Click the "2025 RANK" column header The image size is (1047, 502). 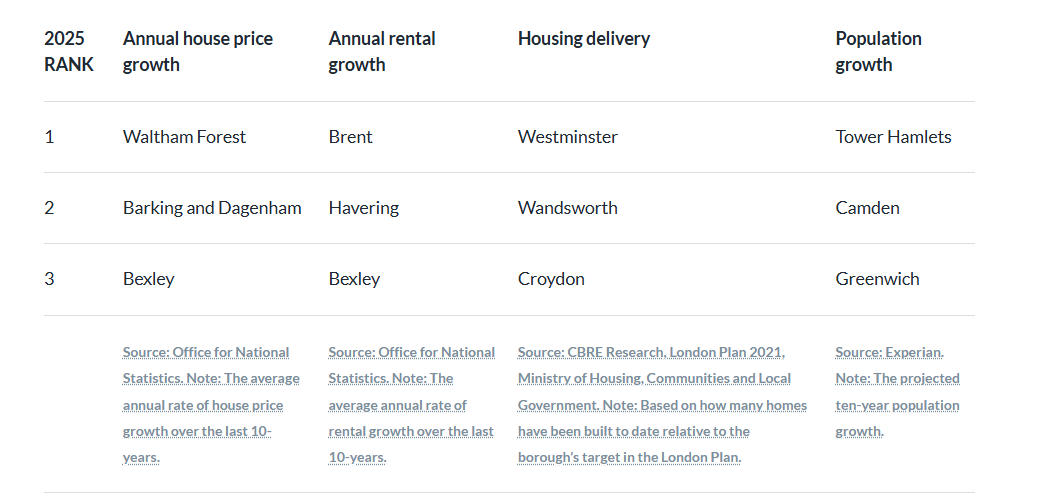point(69,51)
